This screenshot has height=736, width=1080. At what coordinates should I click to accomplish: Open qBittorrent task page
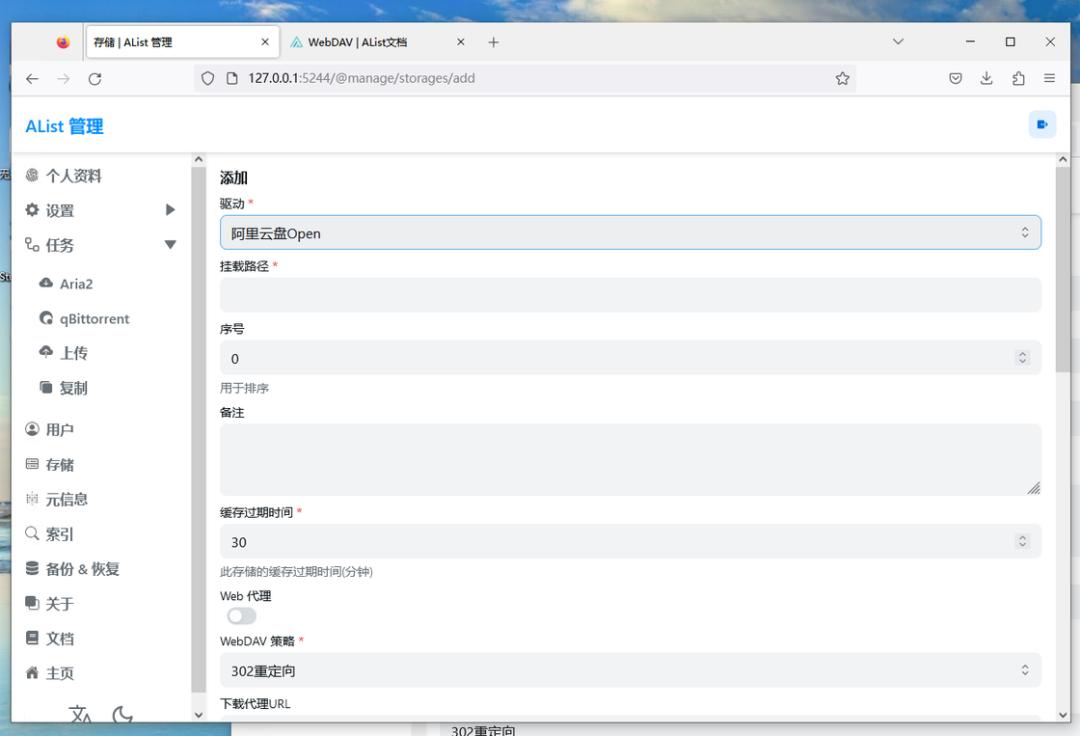(84, 319)
